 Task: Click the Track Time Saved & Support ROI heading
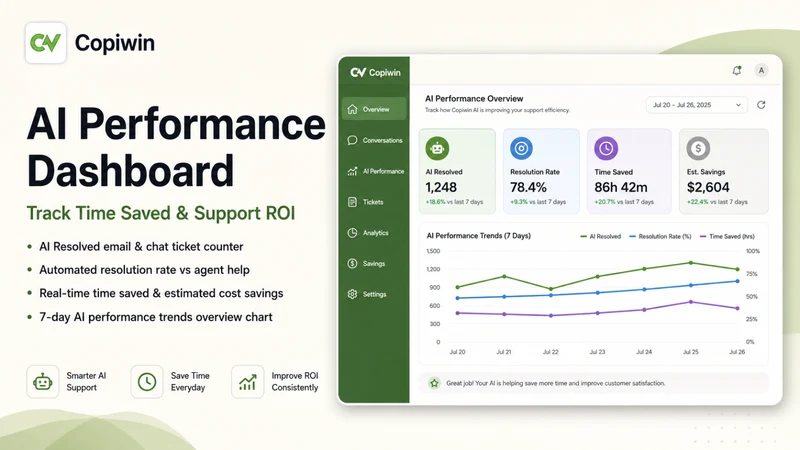[161, 213]
